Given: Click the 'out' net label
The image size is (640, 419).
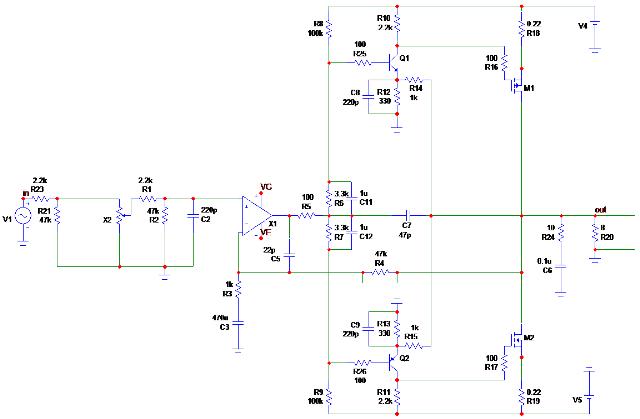Looking at the screenshot, I should [x=600, y=210].
